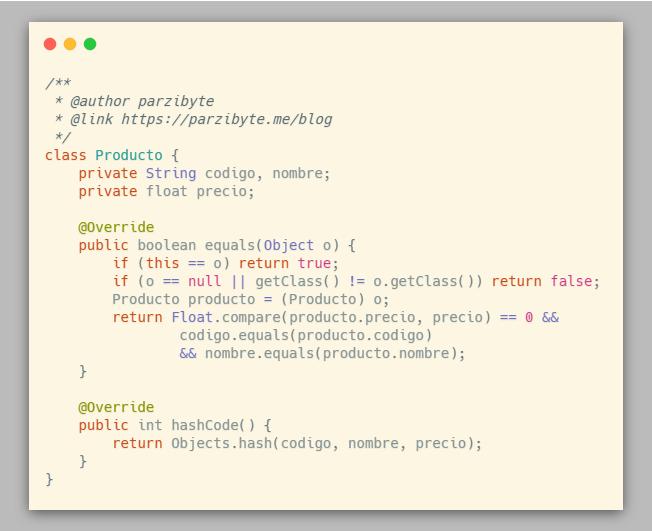
Task: Click the 'class' keyword
Action: pyautogui.click(x=65, y=155)
